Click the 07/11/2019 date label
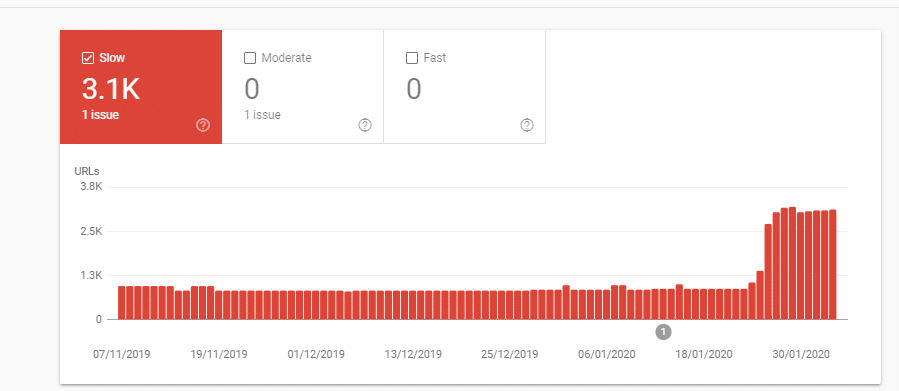Image resolution: width=899 pixels, height=391 pixels. tap(122, 354)
